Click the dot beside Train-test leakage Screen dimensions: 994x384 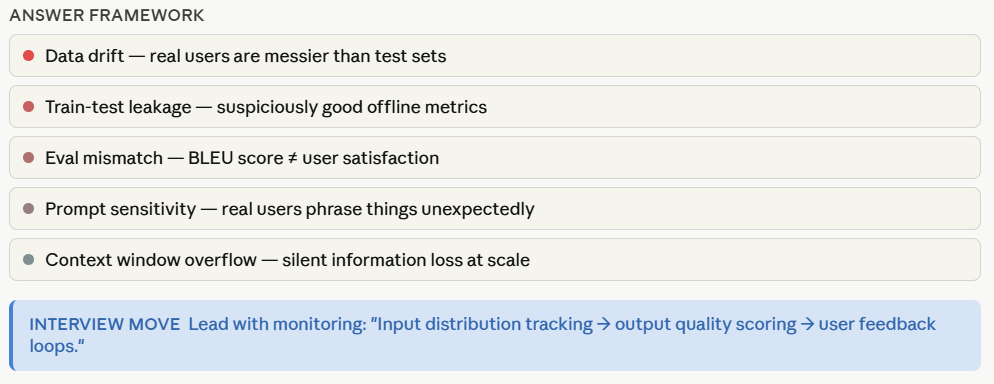click(x=28, y=107)
